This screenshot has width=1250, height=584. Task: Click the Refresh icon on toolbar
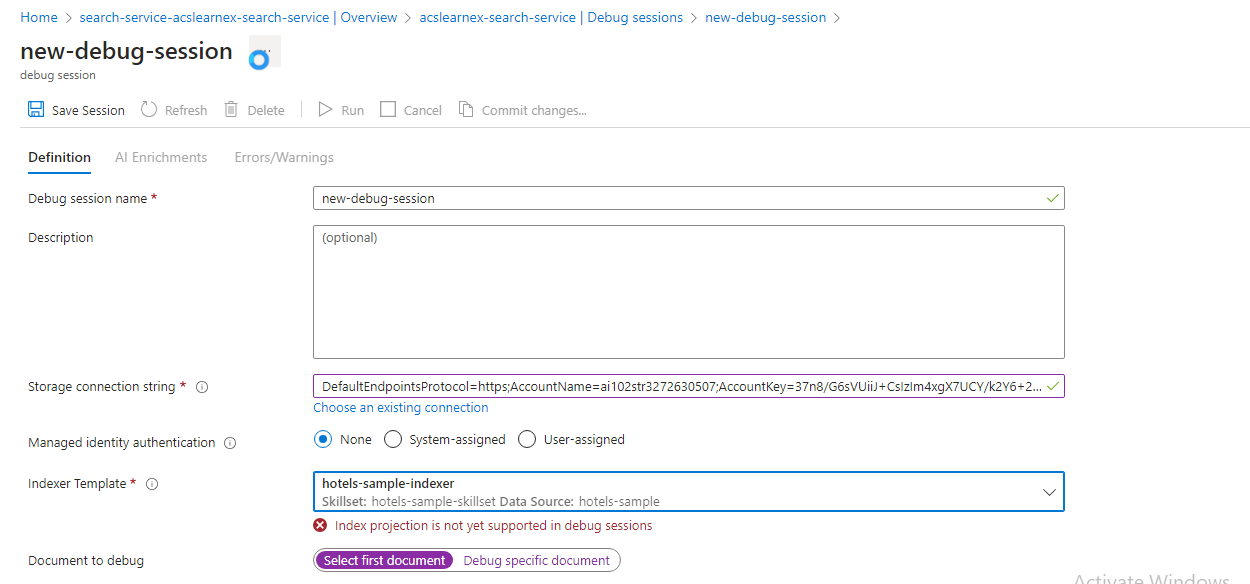[147, 108]
